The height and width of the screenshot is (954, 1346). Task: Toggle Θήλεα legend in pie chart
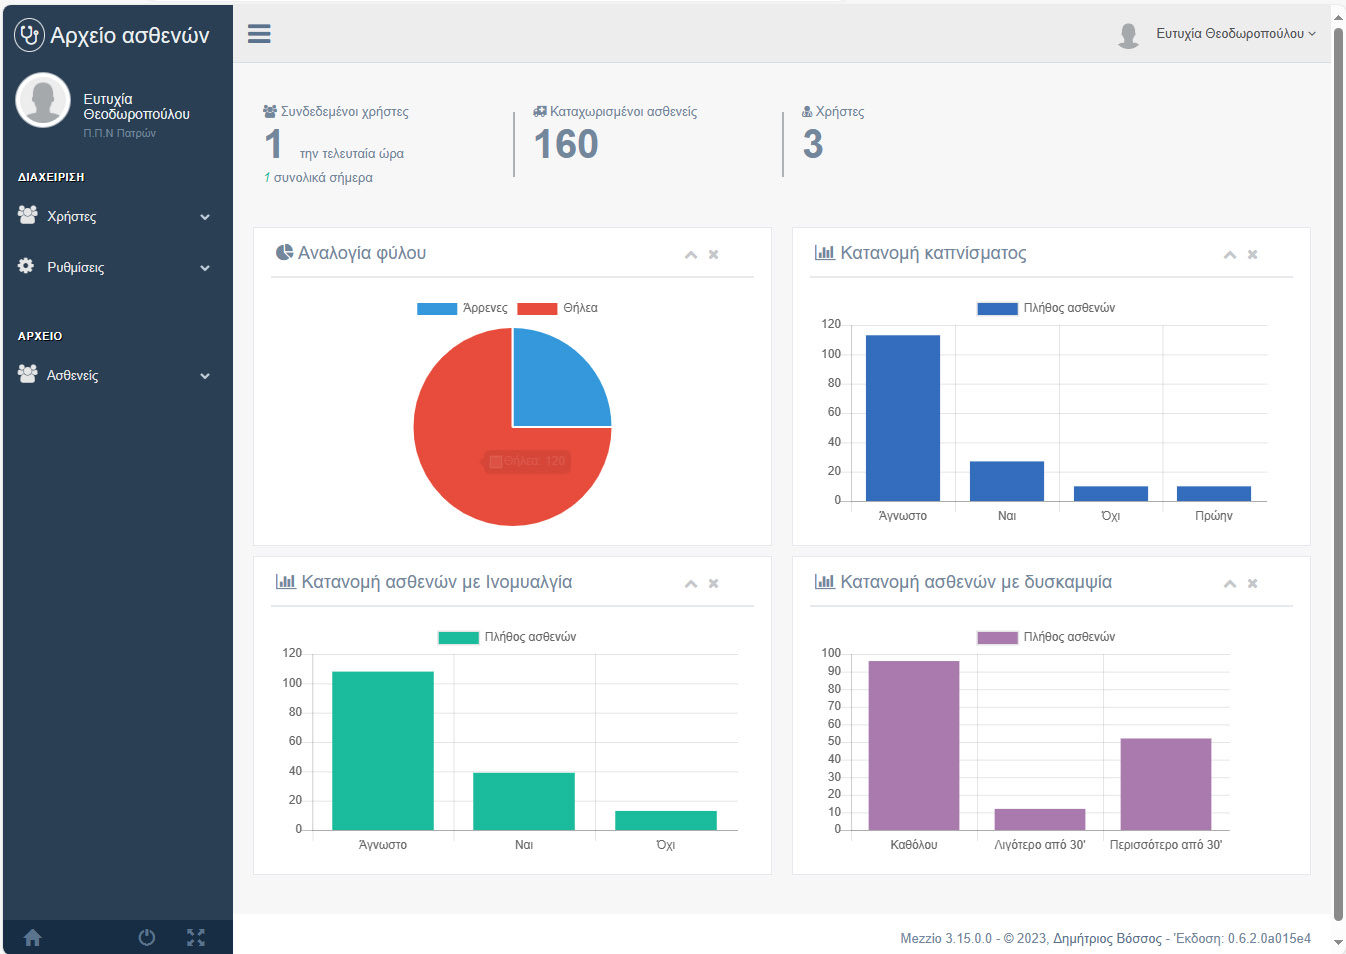pyautogui.click(x=557, y=308)
